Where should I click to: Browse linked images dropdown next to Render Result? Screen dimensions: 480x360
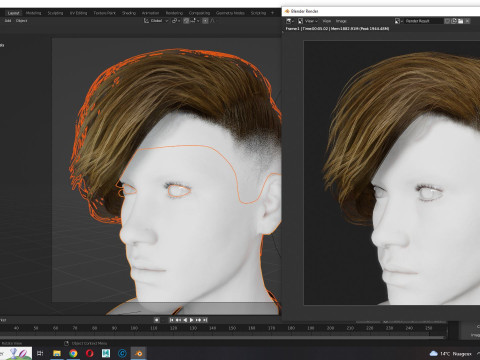pyautogui.click(x=399, y=21)
